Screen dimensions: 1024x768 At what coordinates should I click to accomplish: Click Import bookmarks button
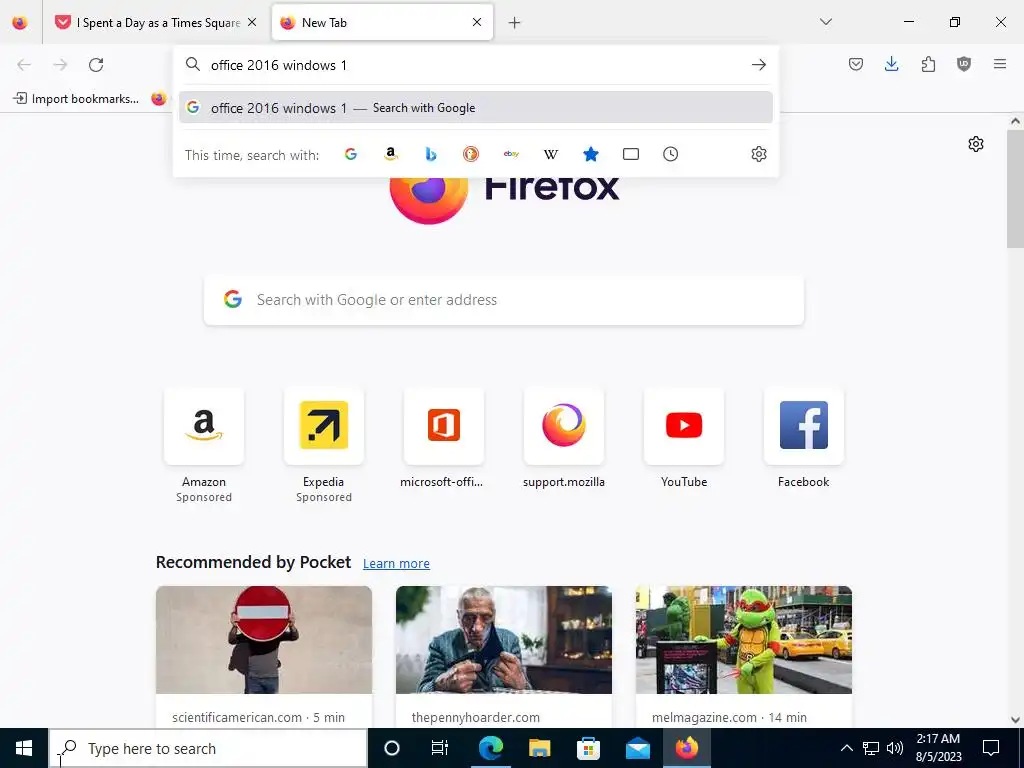(x=76, y=99)
